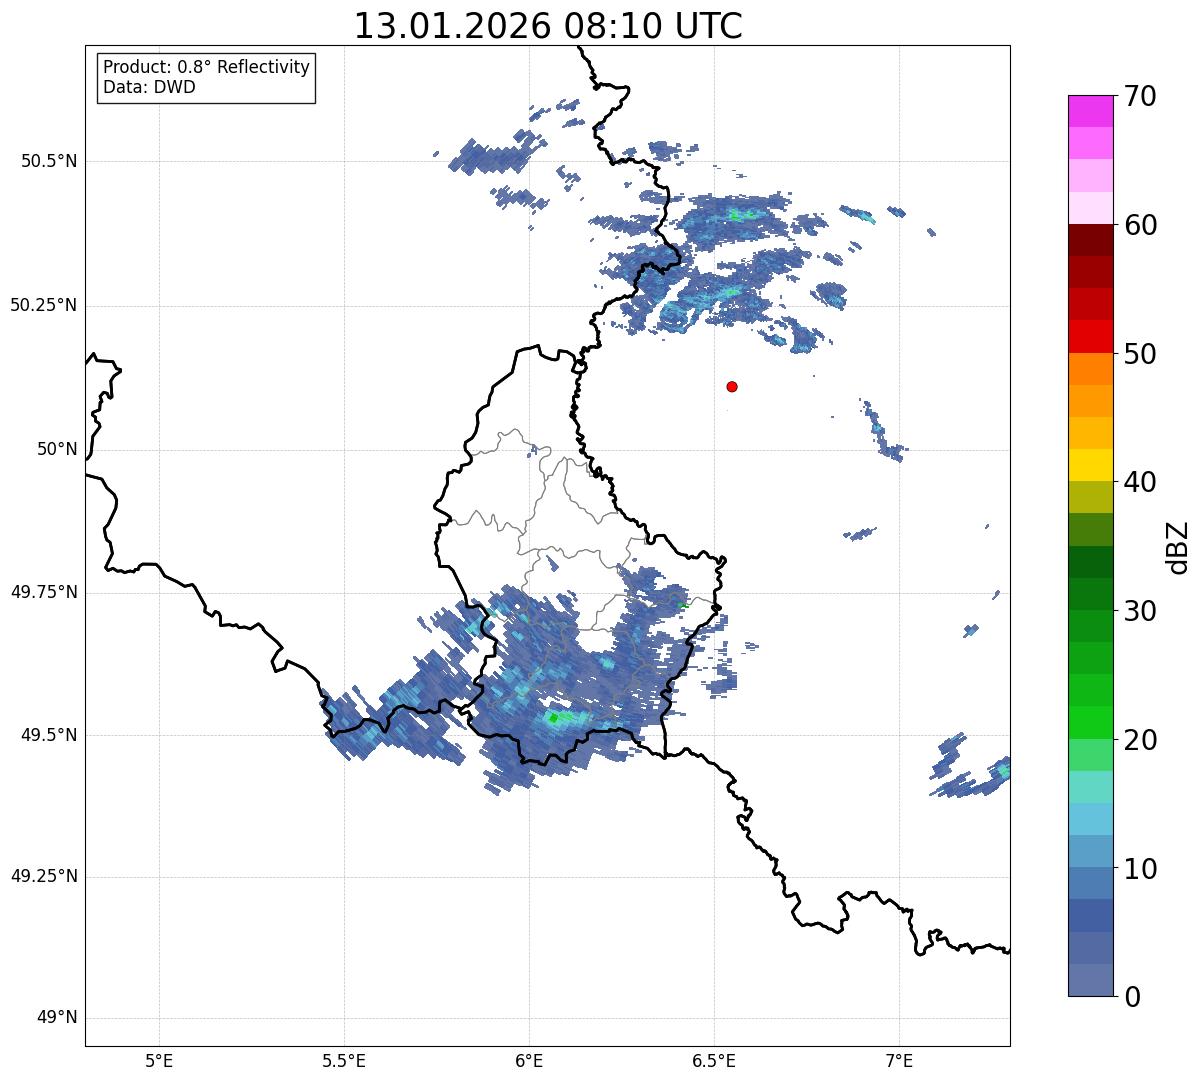The height and width of the screenshot is (1081, 1202).
Task: Pick the light green colorbar swatch just above the 20 tick
Action: [x=1090, y=723]
